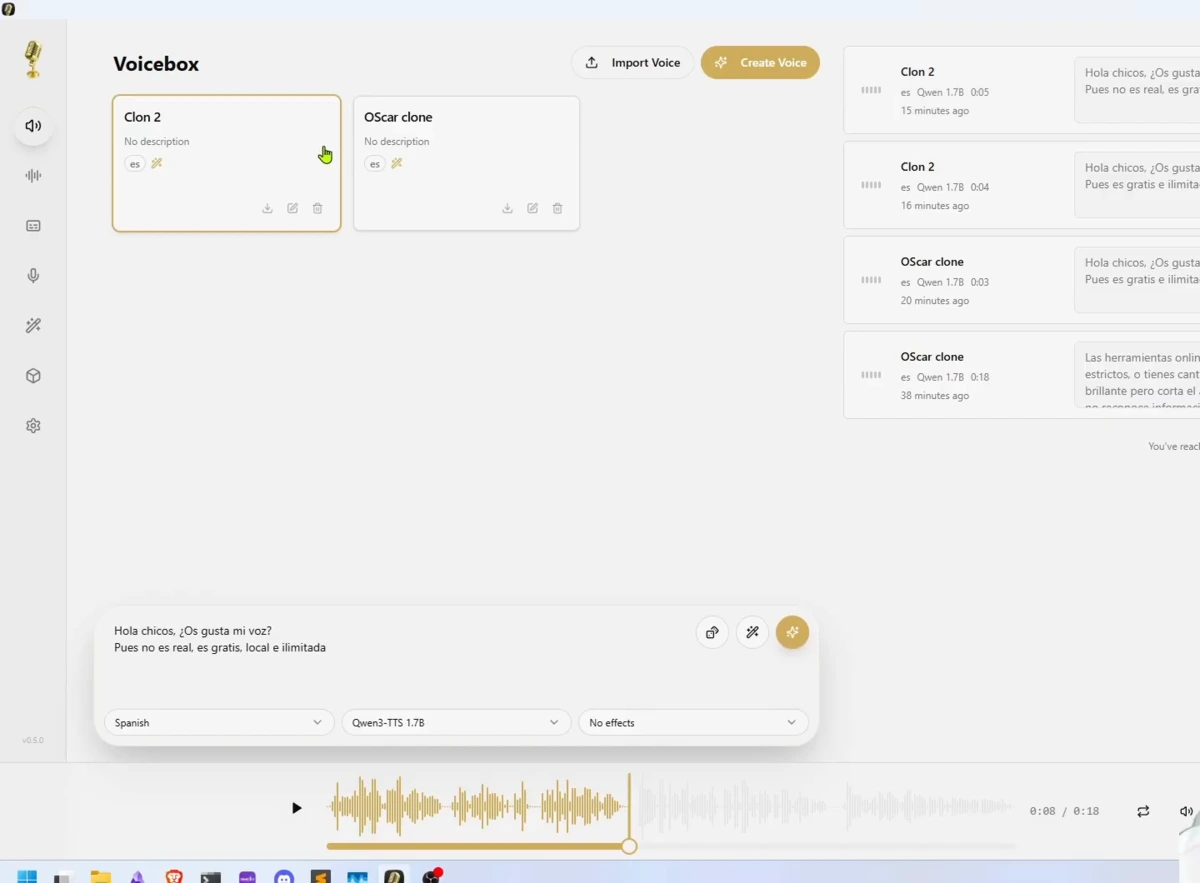The width and height of the screenshot is (1200, 883).
Task: Click the golden generate speech sparkle button
Action: 792,632
